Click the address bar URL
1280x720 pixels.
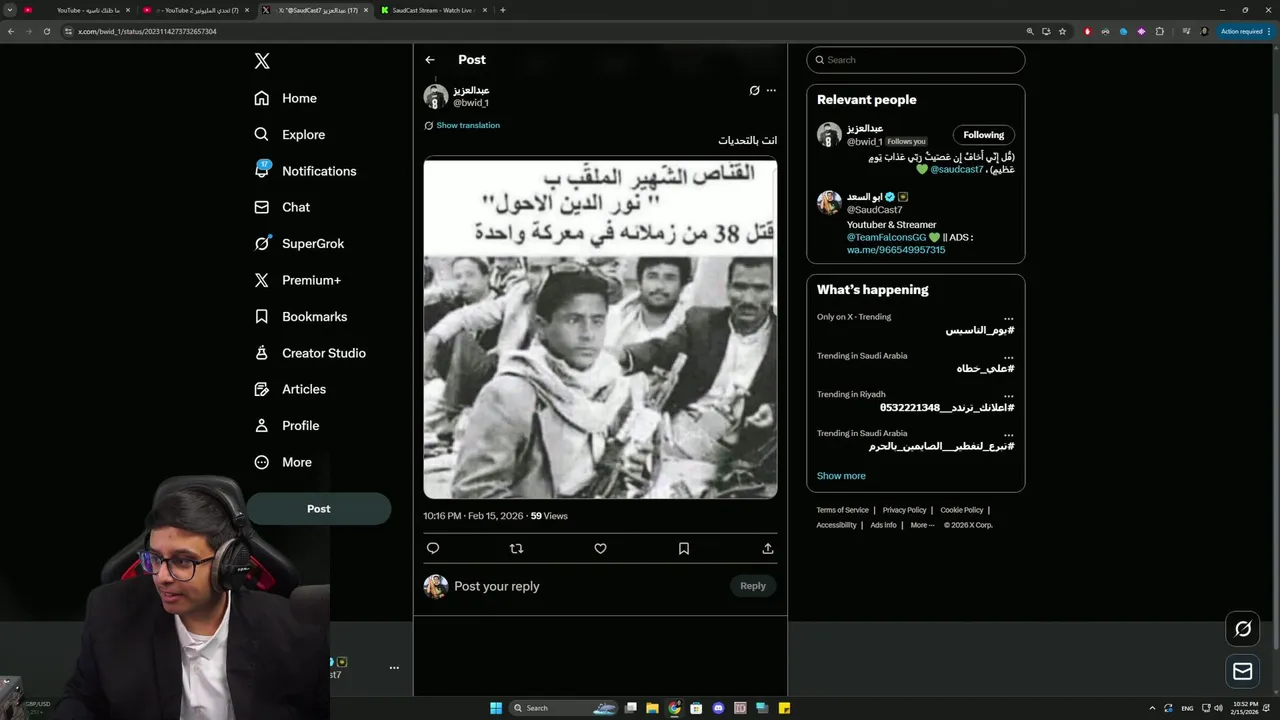147,31
